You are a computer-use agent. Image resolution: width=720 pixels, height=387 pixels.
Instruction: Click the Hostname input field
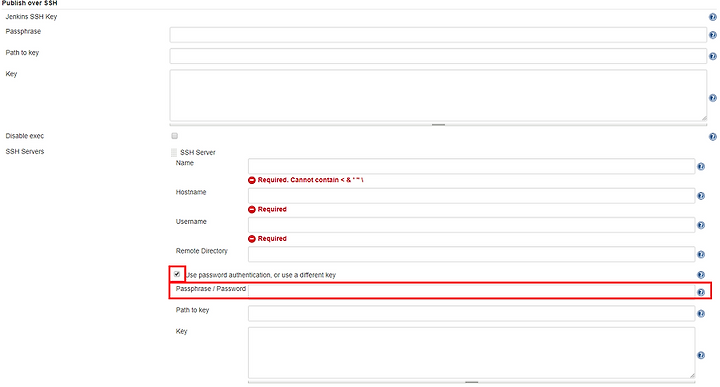pyautogui.click(x=472, y=196)
